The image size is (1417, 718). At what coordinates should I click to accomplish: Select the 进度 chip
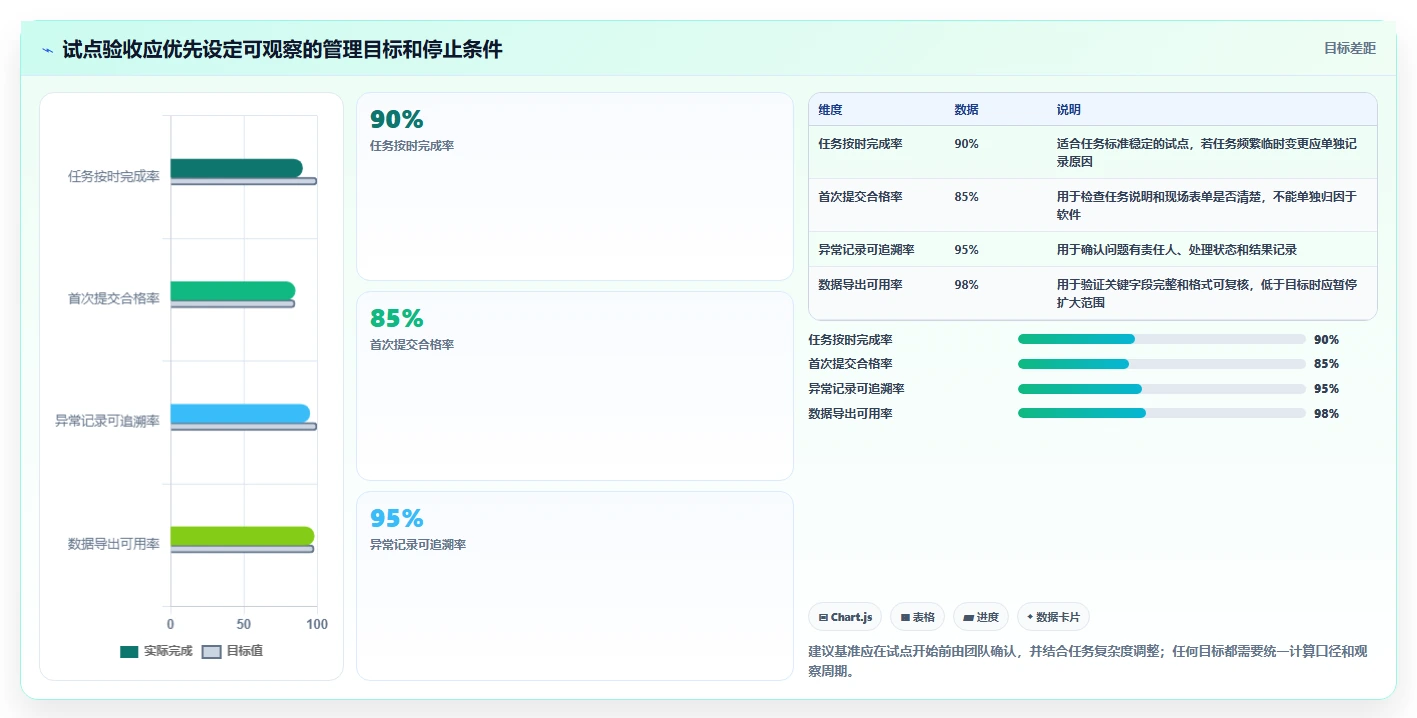click(981, 617)
